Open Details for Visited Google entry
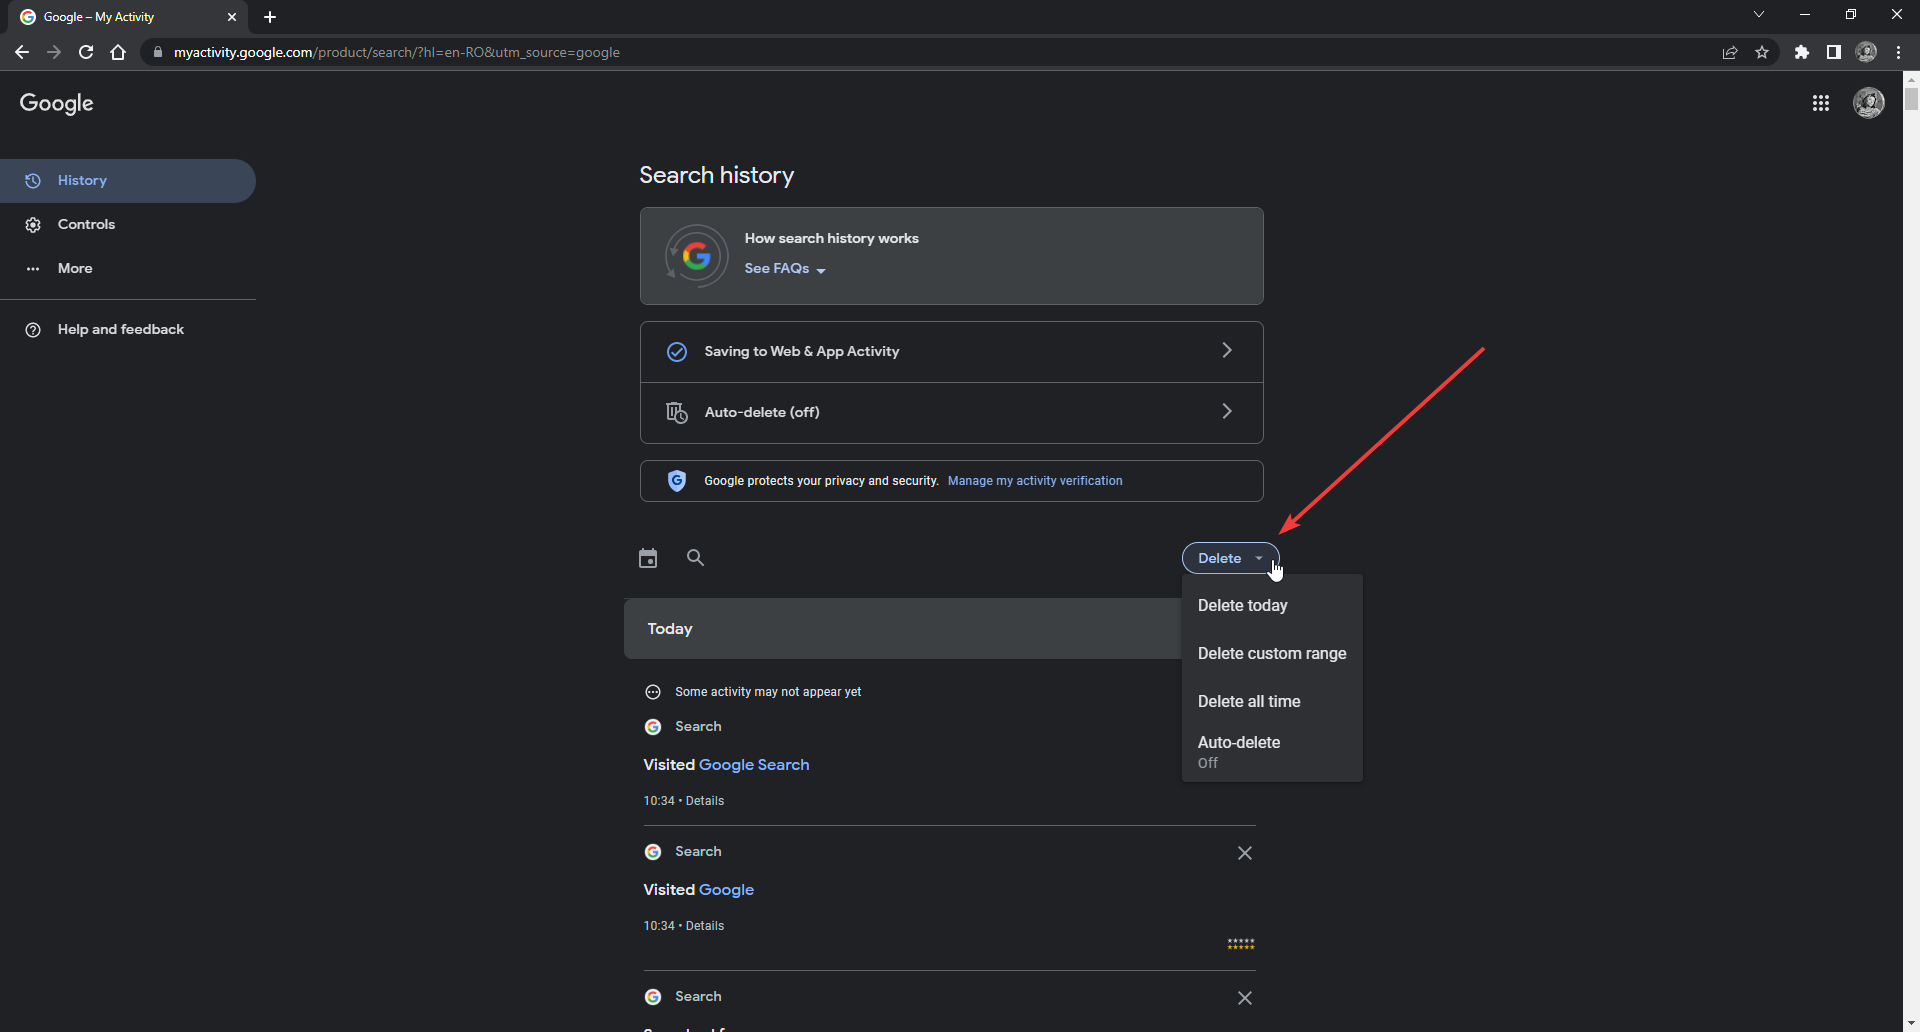This screenshot has height=1032, width=1920. click(705, 926)
